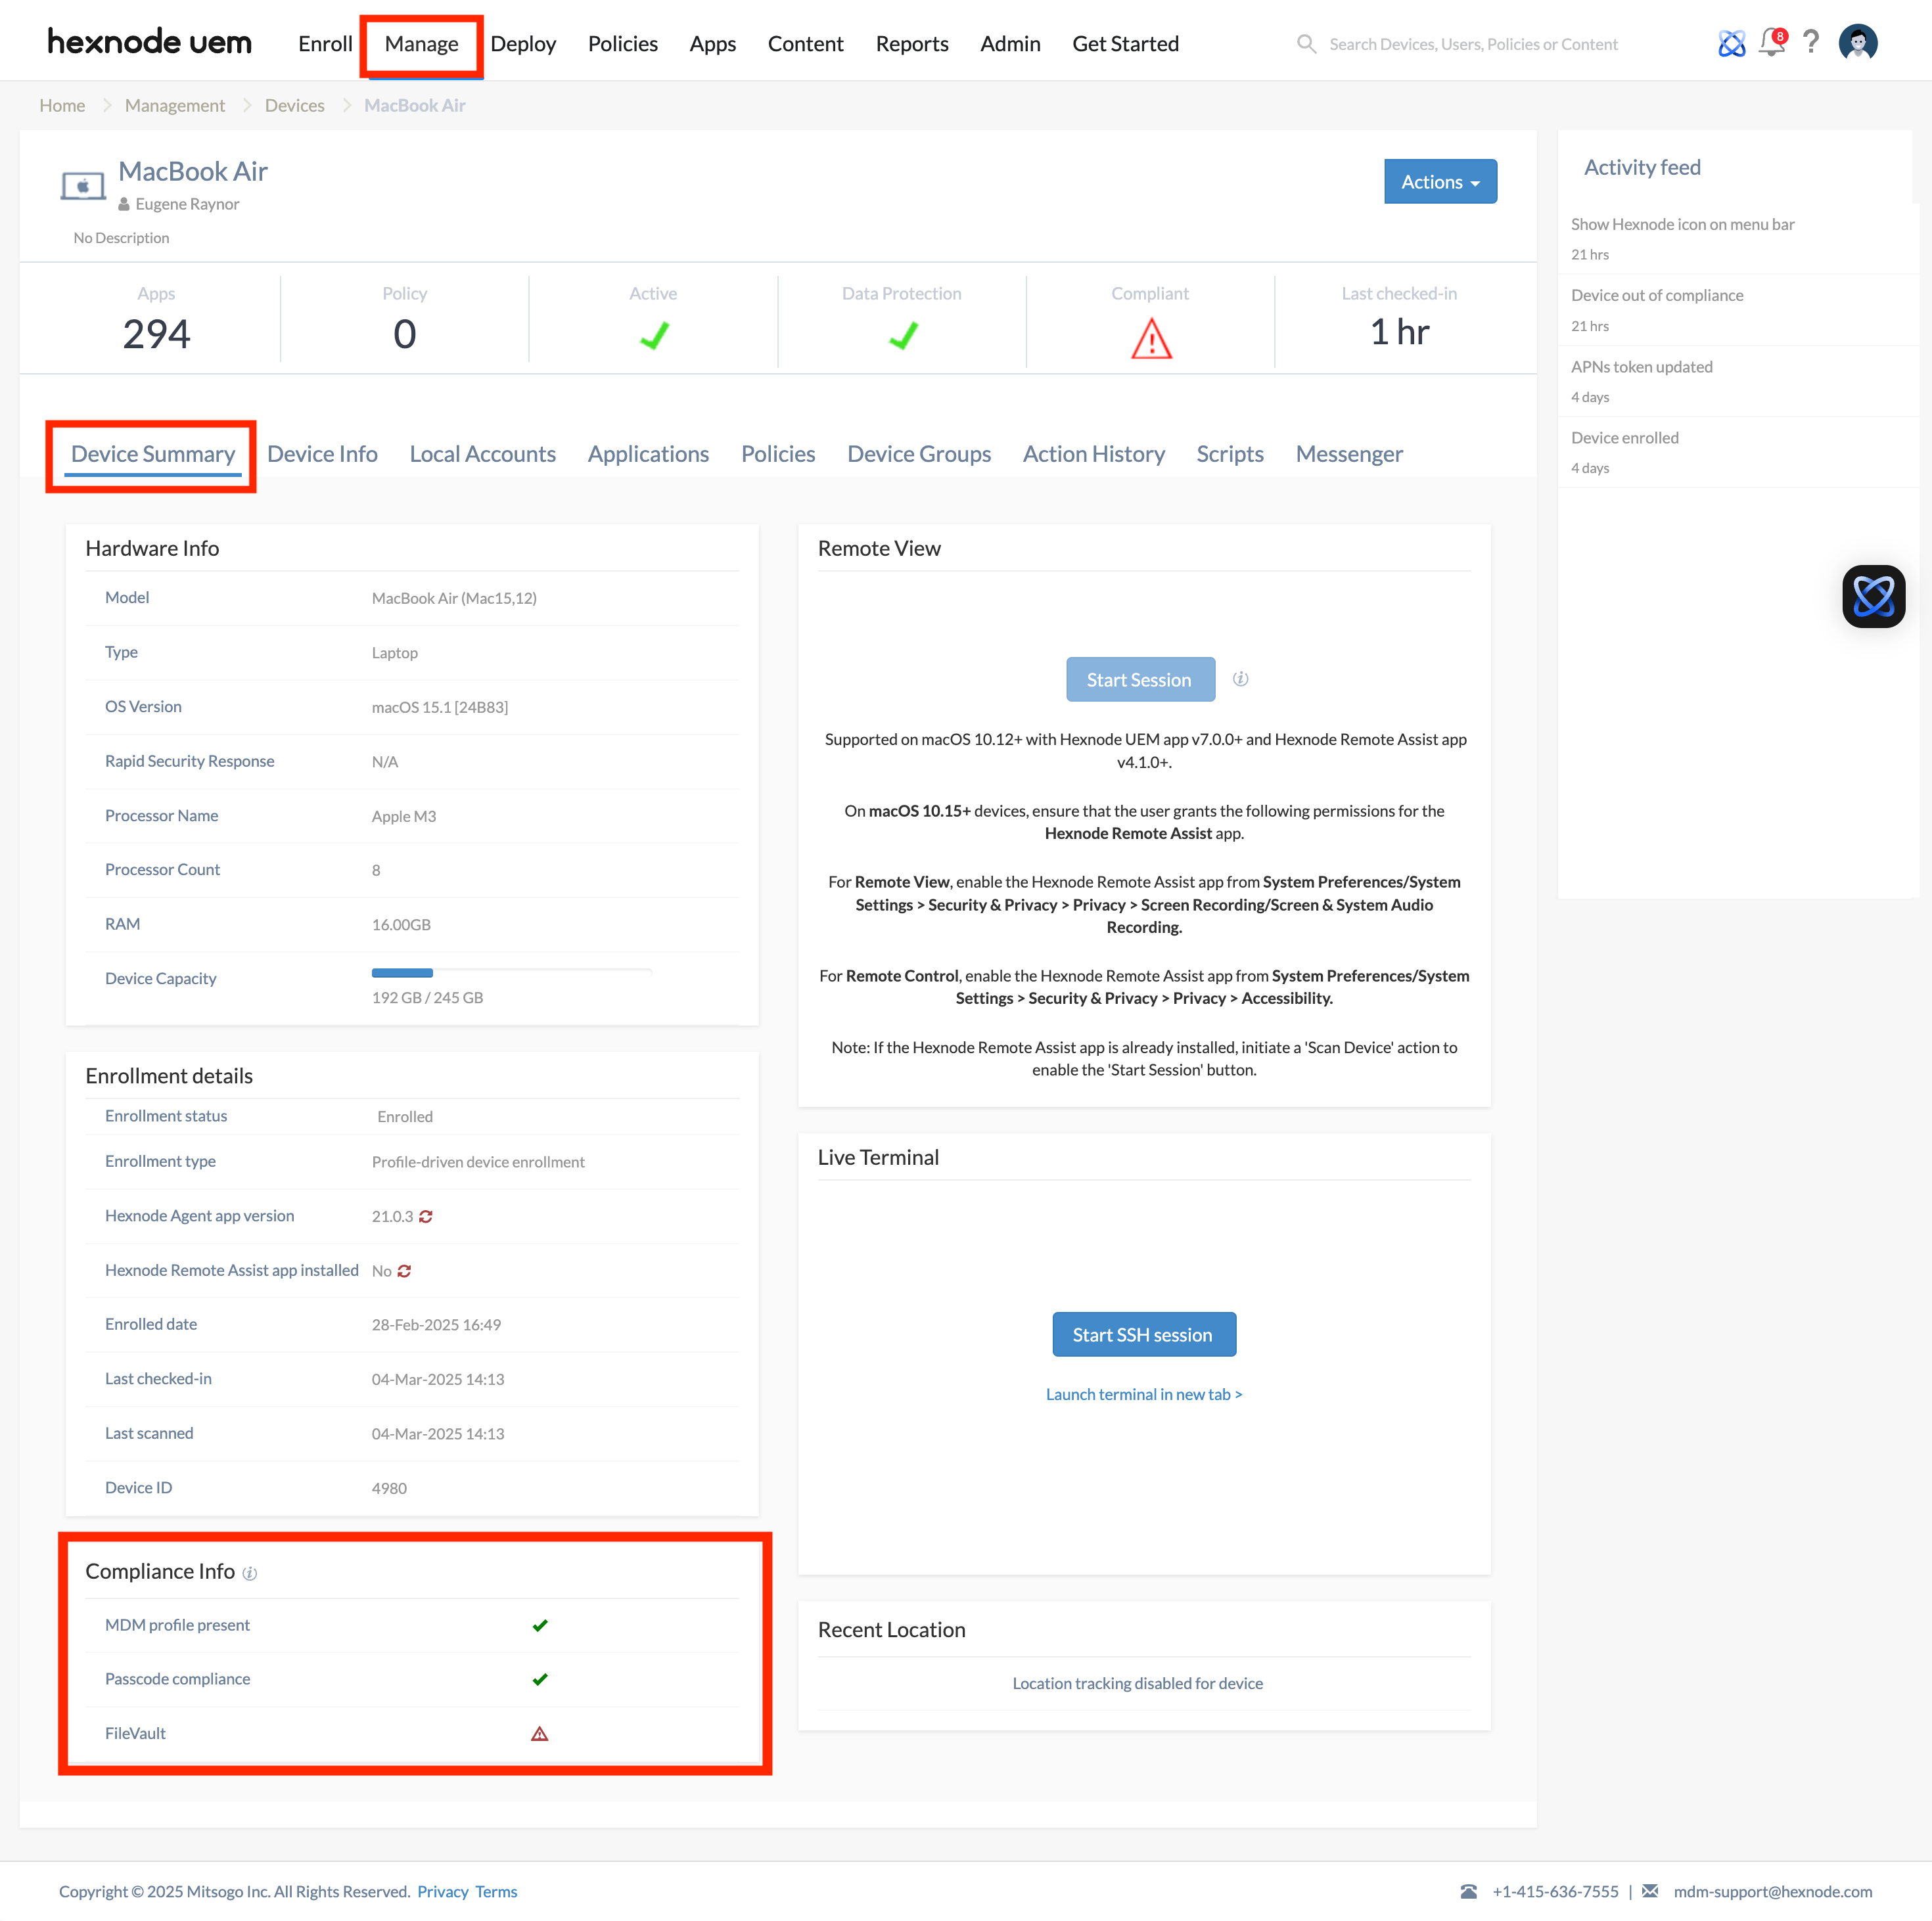
Task: Open the Enroll menu
Action: point(325,44)
